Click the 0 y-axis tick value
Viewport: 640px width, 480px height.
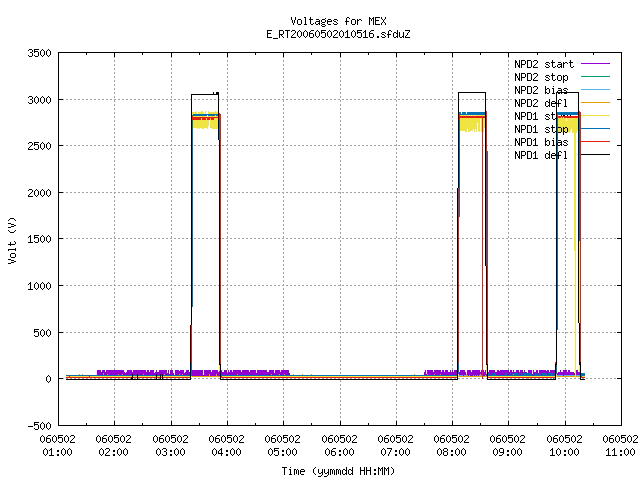(49, 379)
